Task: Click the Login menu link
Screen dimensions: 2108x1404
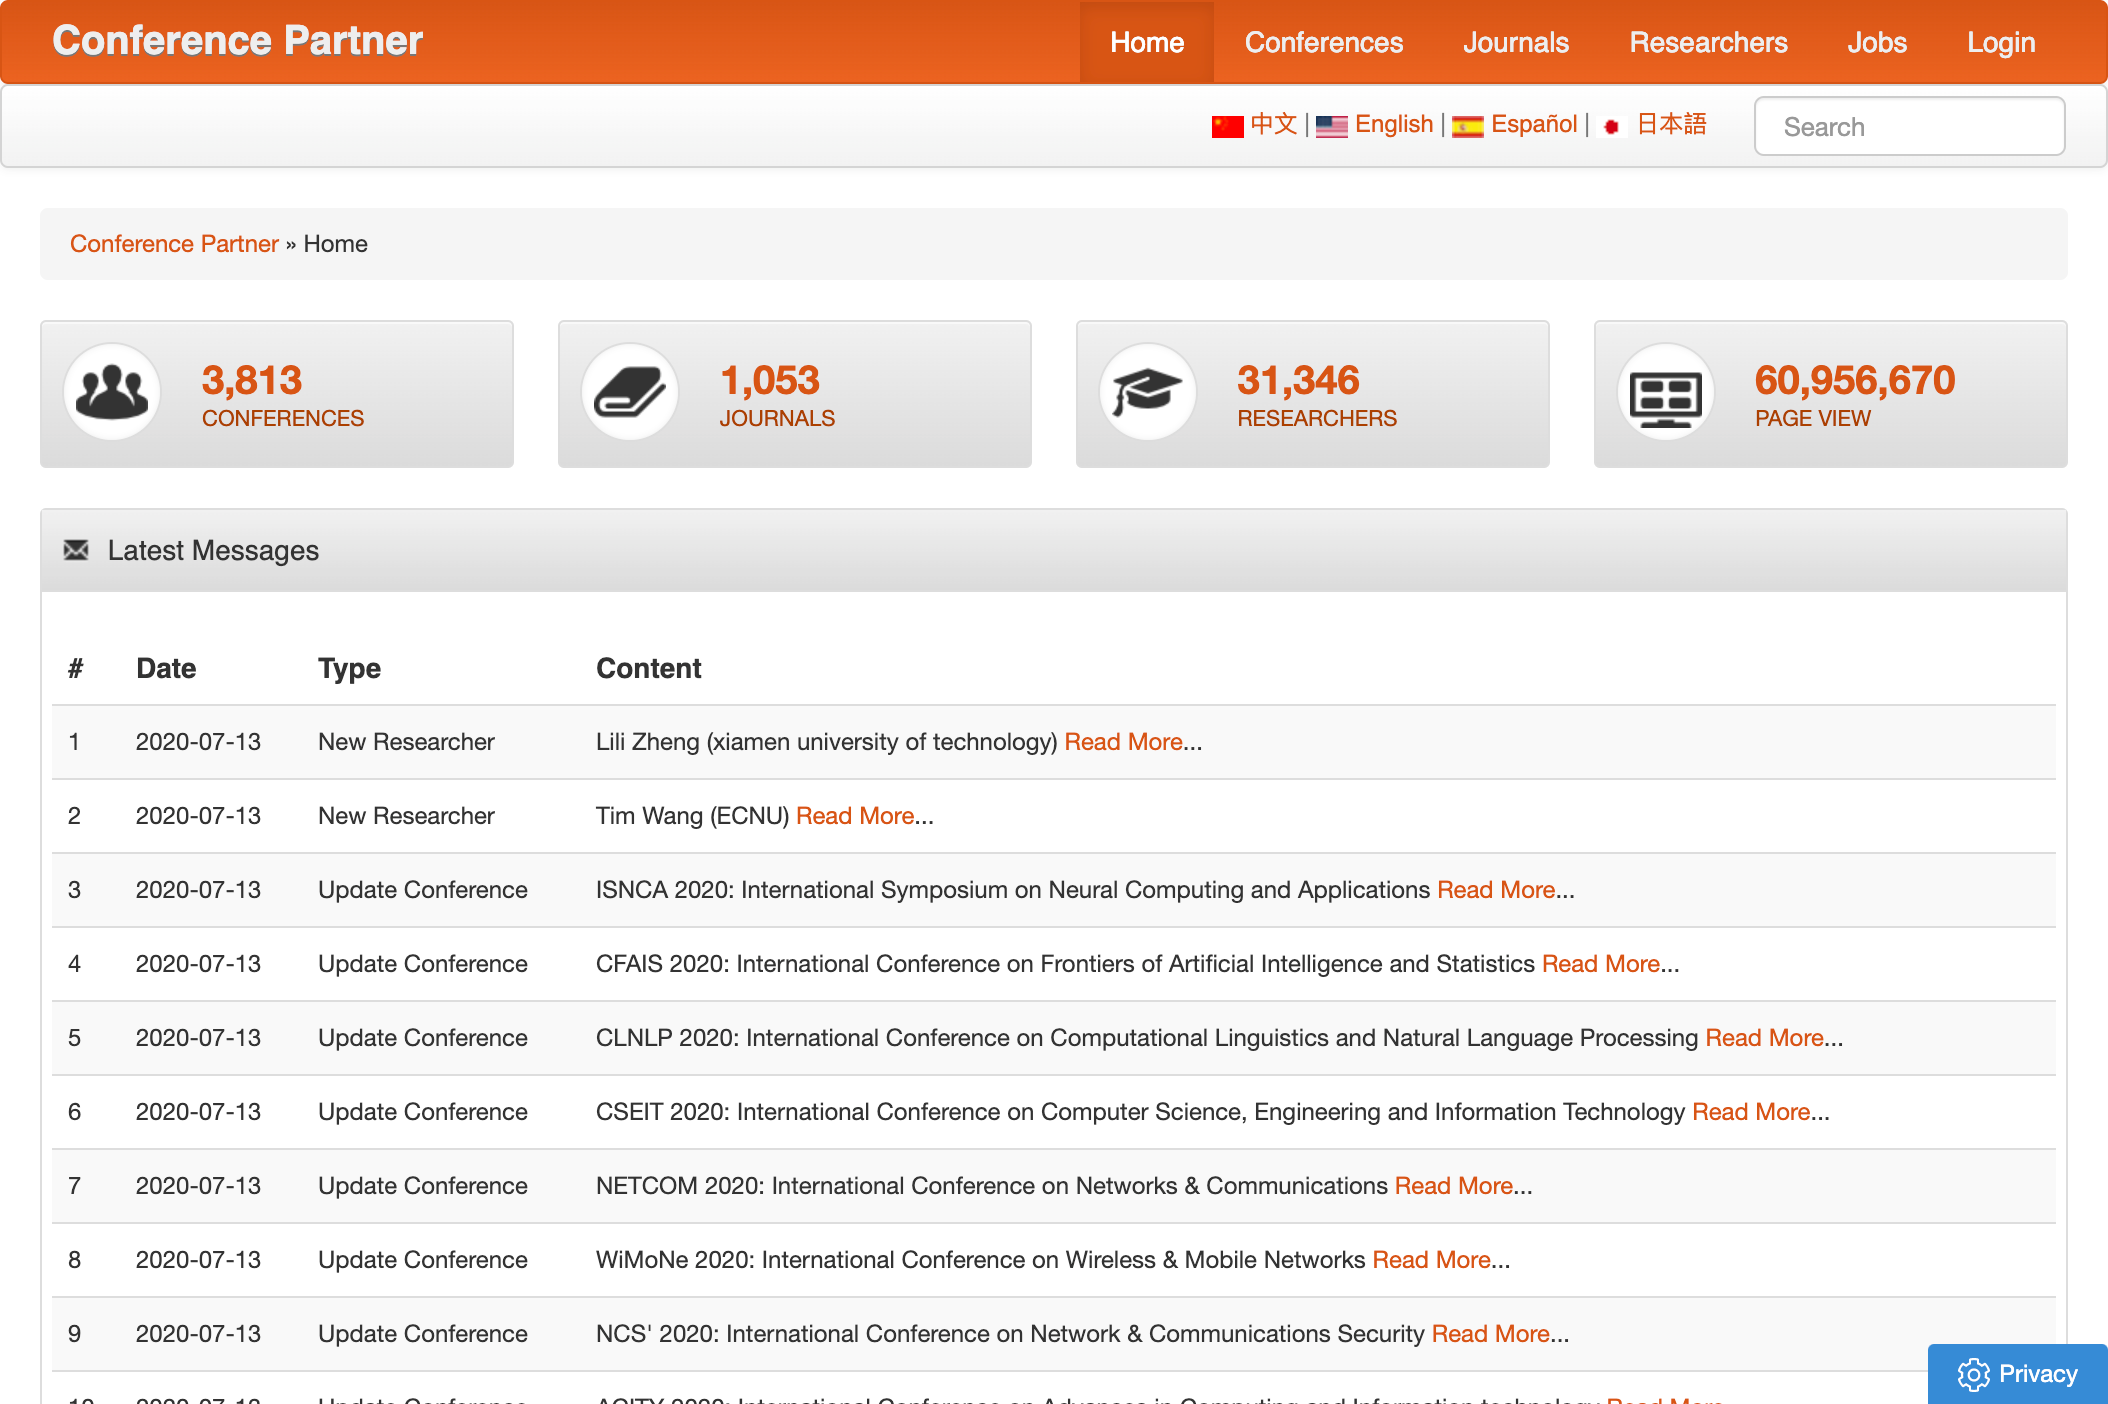Action: 2000,42
